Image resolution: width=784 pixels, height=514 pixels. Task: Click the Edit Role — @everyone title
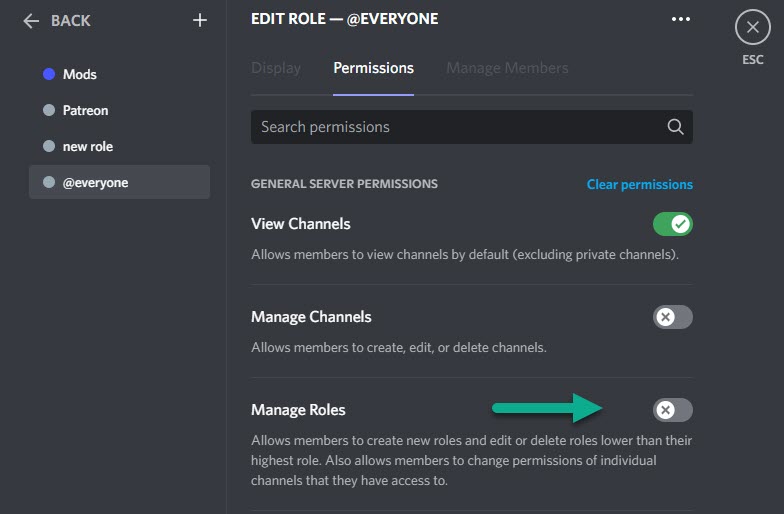click(344, 19)
